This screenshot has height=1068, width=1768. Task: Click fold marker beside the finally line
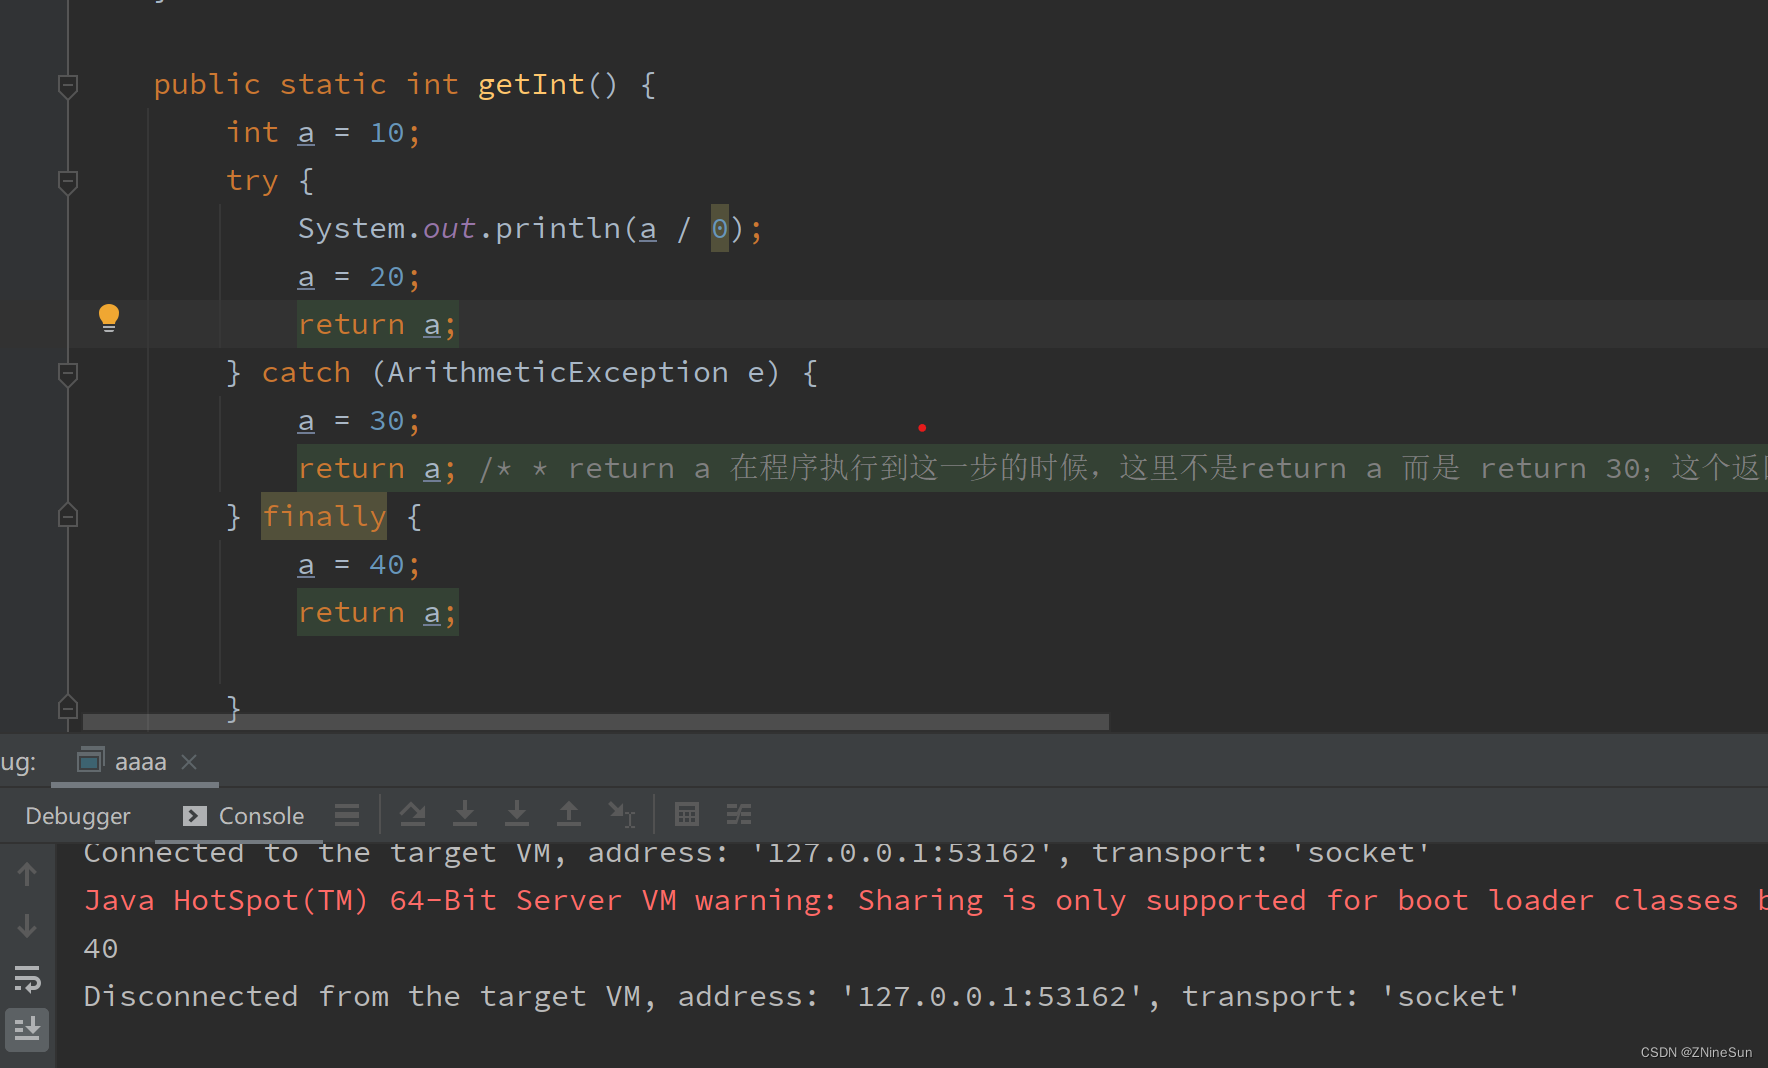pyautogui.click(x=68, y=516)
